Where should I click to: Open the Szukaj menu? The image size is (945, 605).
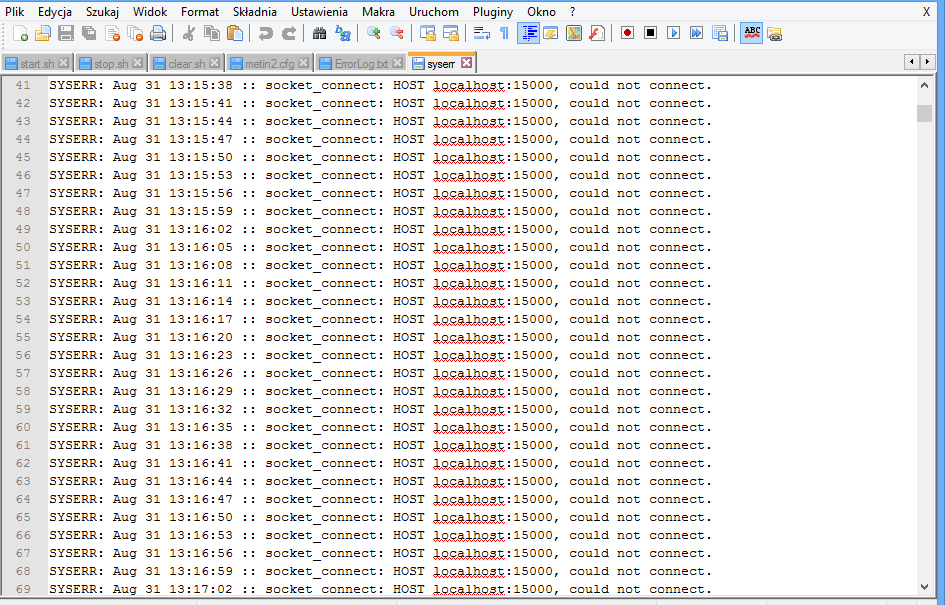pyautogui.click(x=102, y=11)
